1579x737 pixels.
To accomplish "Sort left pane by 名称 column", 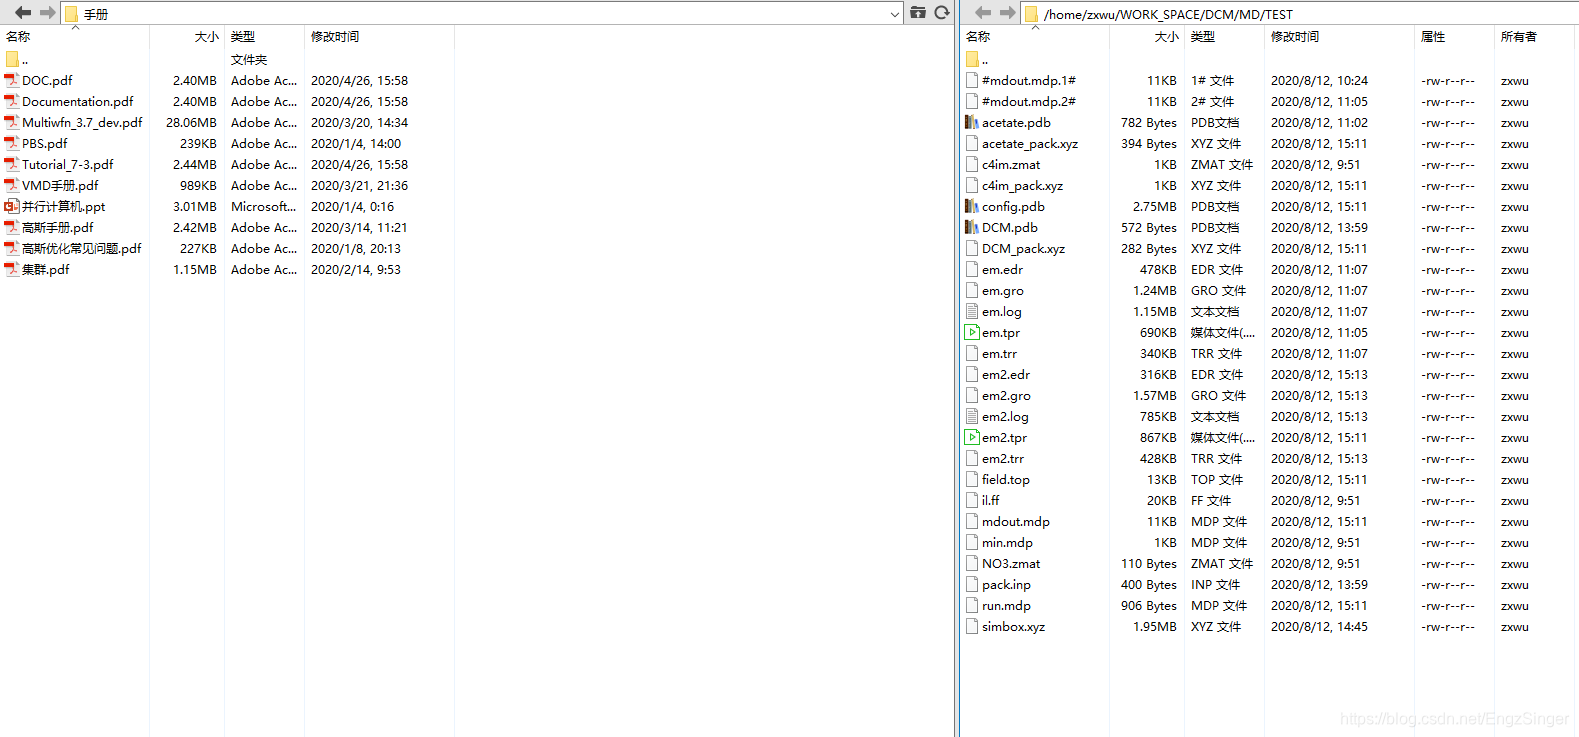I will [18, 36].
